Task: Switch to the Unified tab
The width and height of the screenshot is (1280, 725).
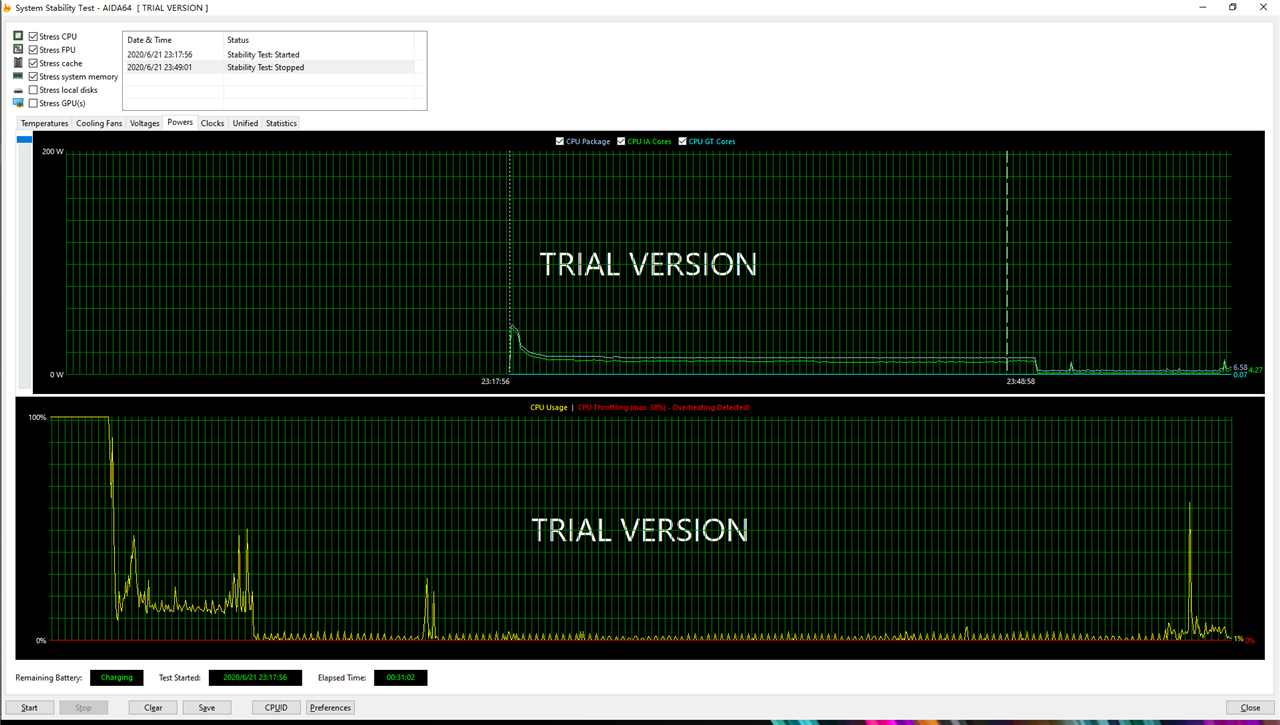Action: [x=245, y=123]
